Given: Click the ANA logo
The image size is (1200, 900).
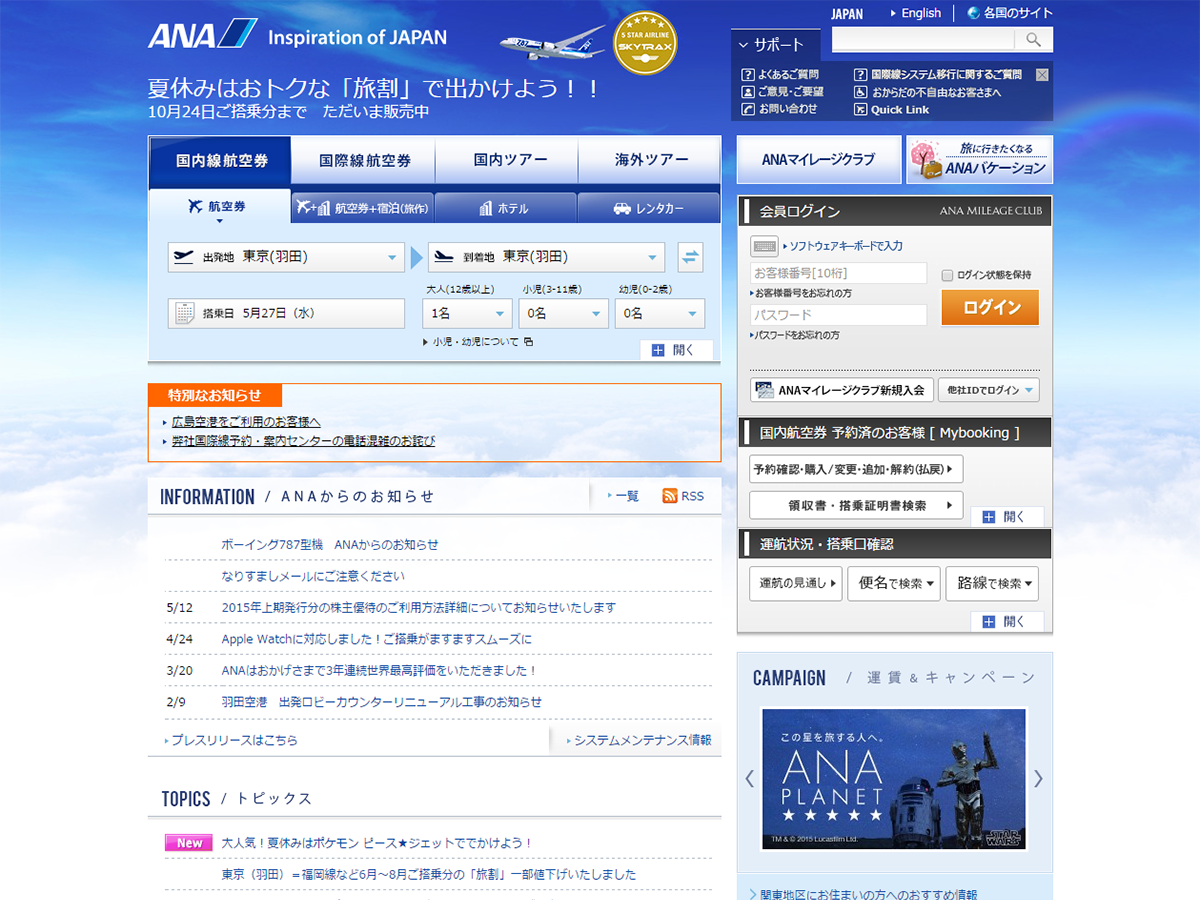Looking at the screenshot, I should [x=203, y=34].
